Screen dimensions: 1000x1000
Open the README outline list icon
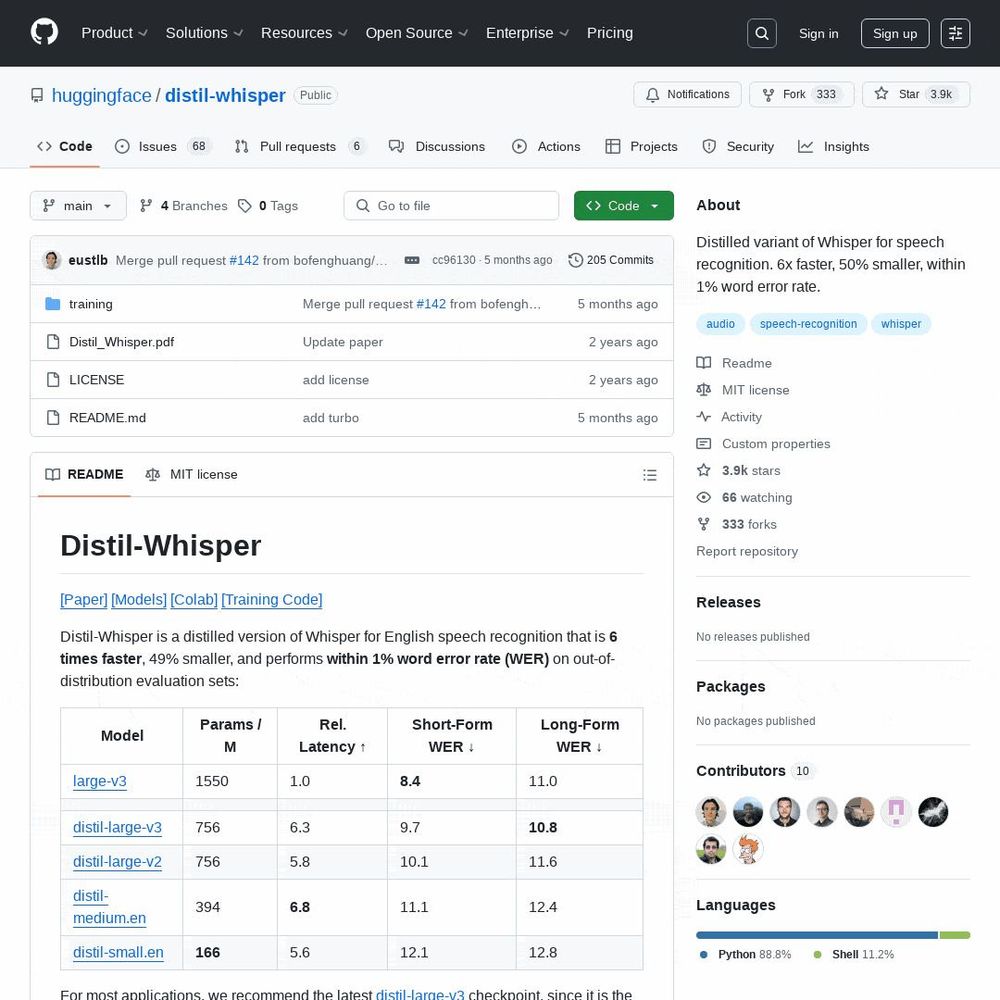650,475
